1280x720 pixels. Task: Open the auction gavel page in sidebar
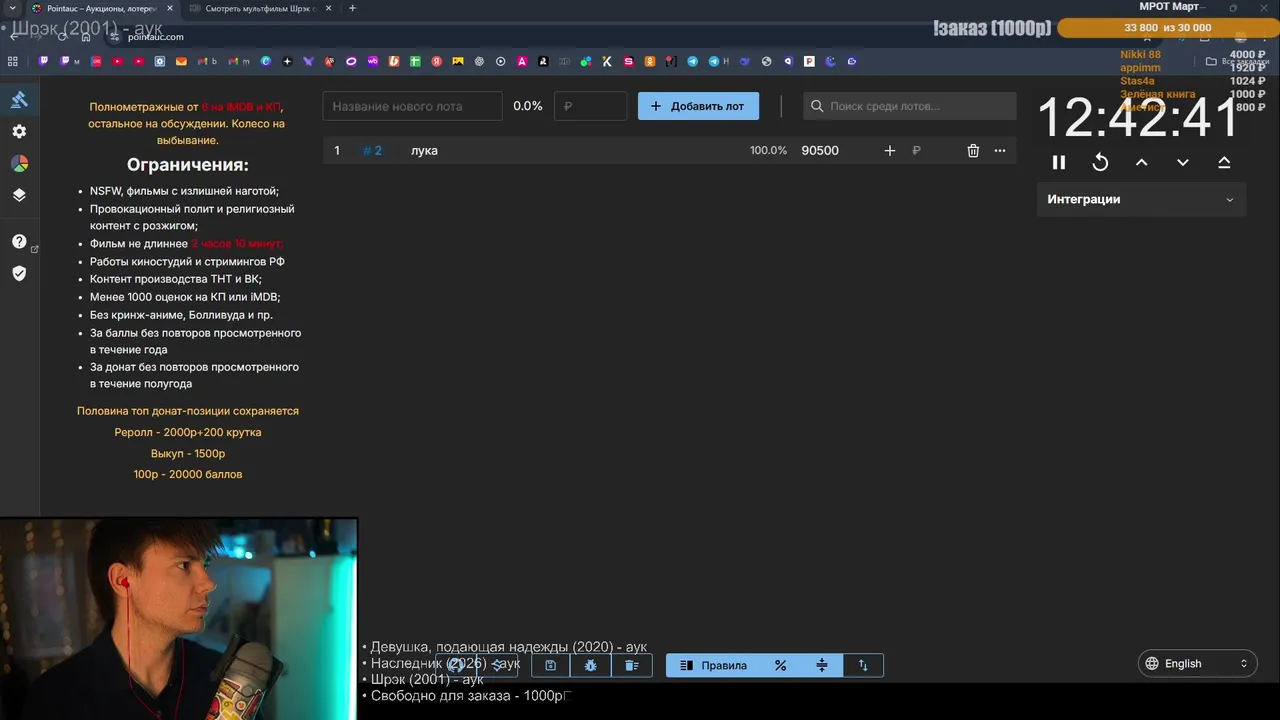coord(19,99)
